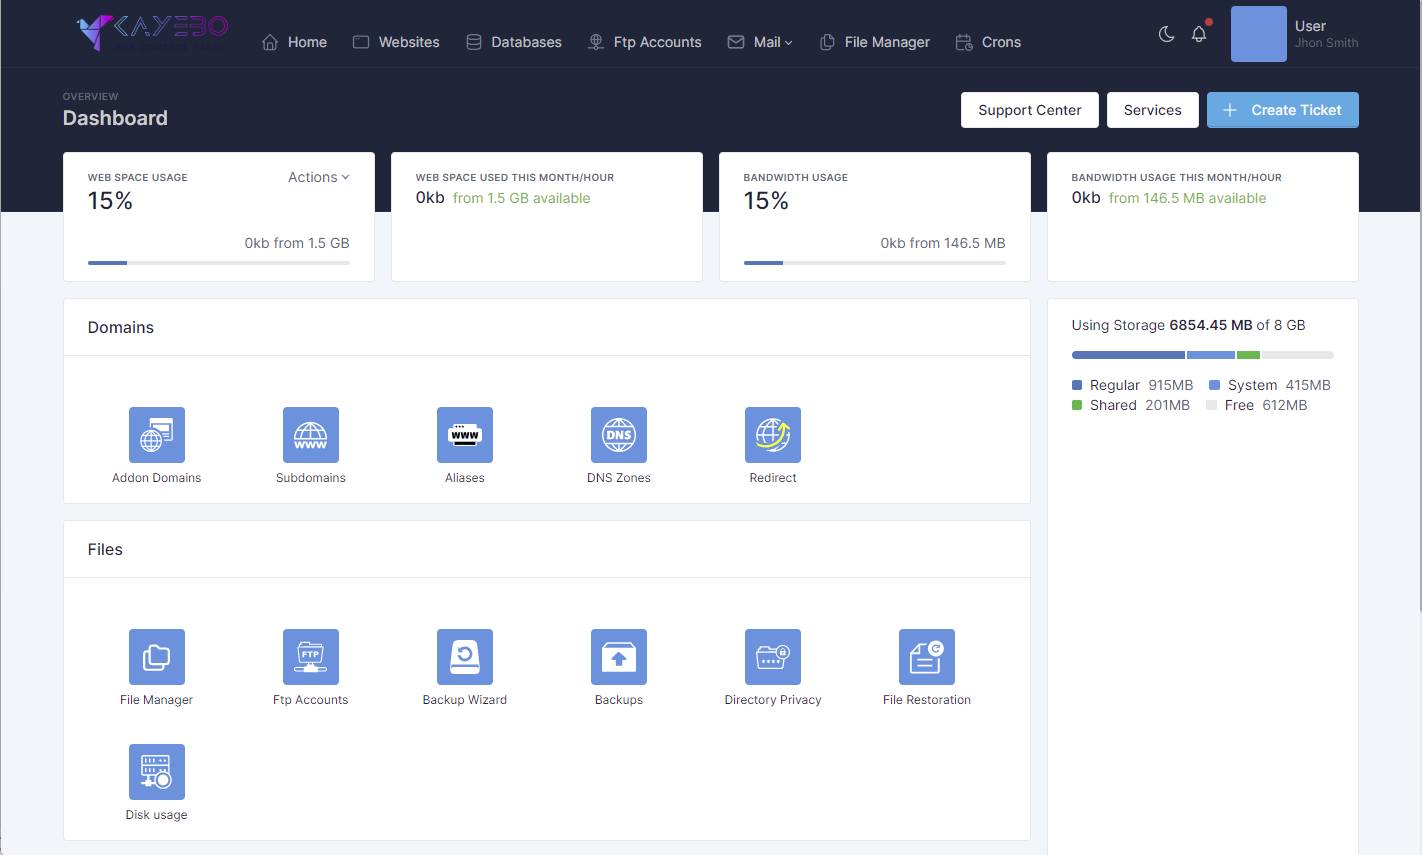Open the Redirect icon
This screenshot has width=1422, height=855.
point(773,435)
